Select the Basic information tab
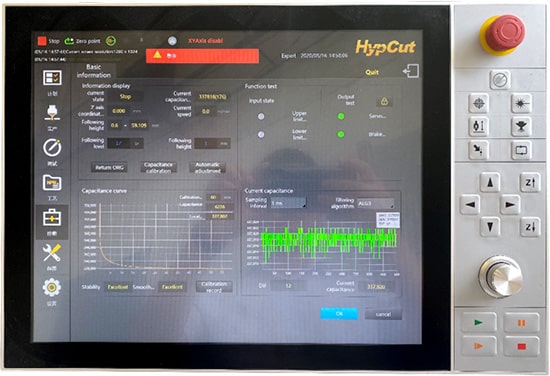 coord(94,71)
